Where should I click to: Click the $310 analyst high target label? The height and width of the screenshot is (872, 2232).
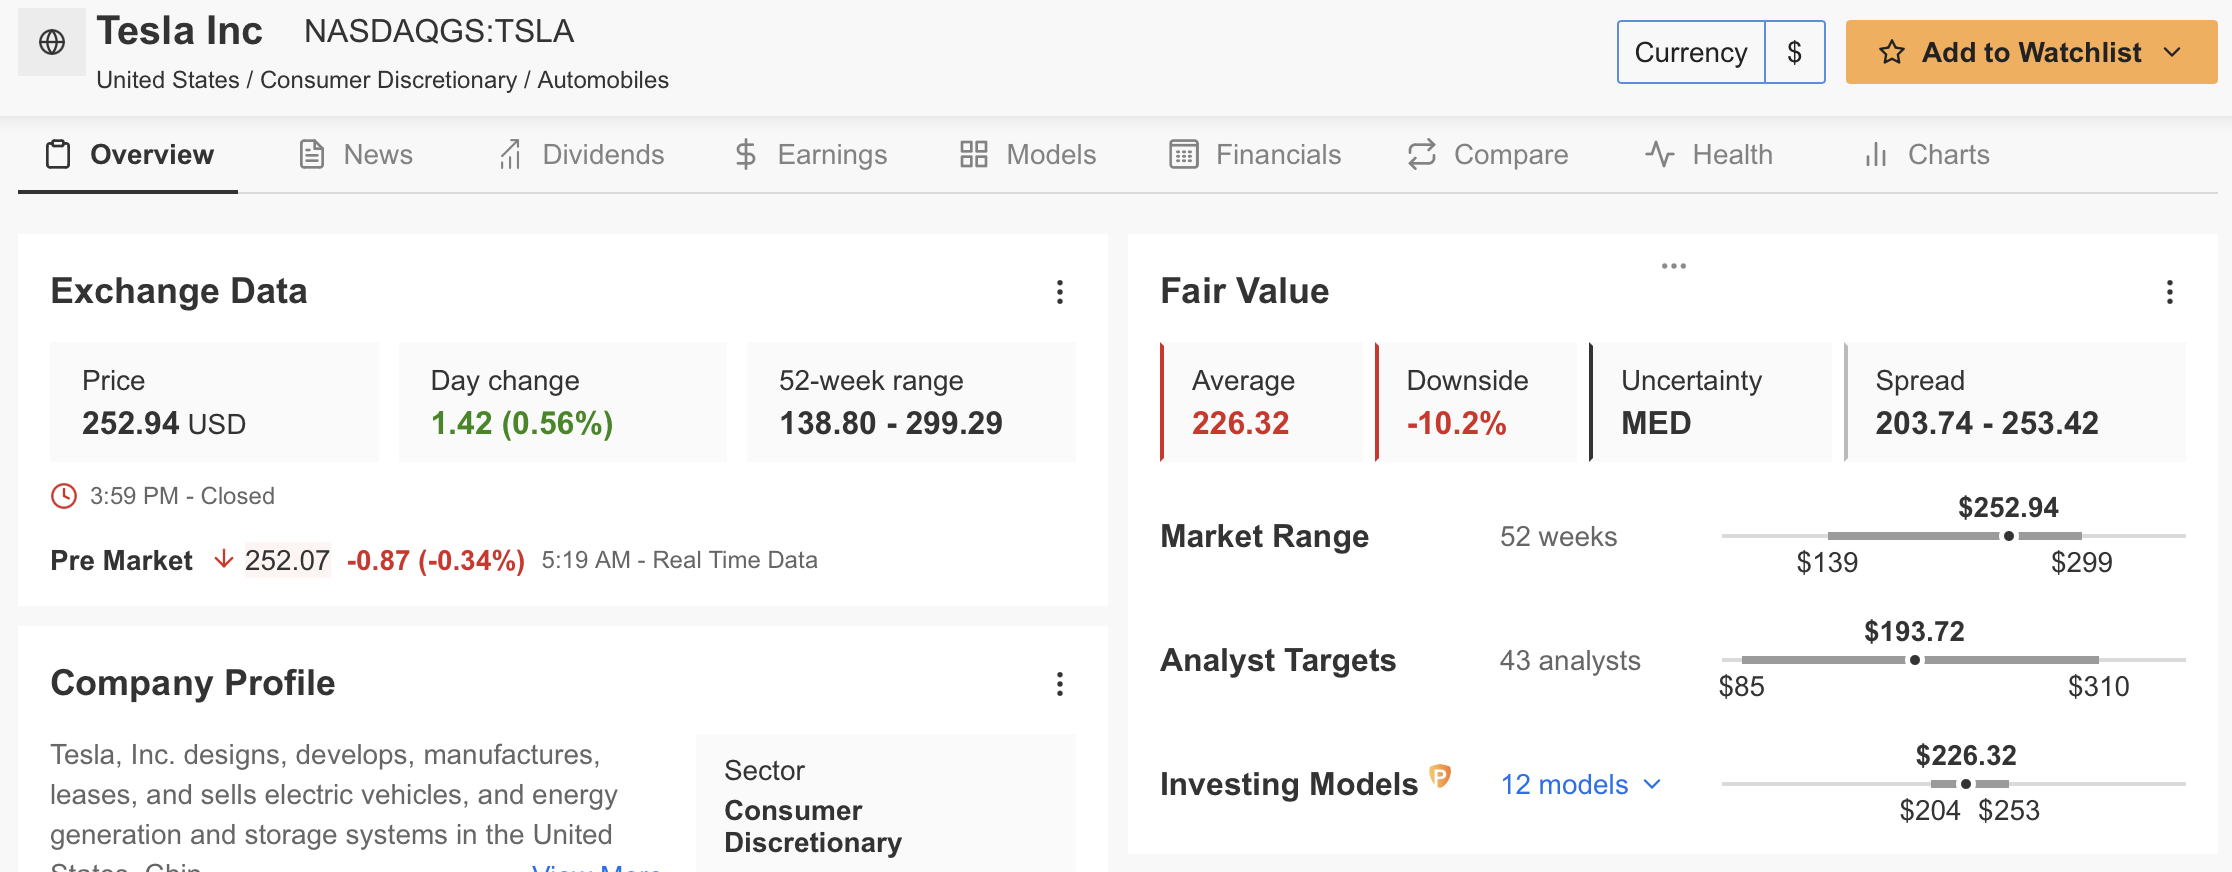pyautogui.click(x=2099, y=687)
